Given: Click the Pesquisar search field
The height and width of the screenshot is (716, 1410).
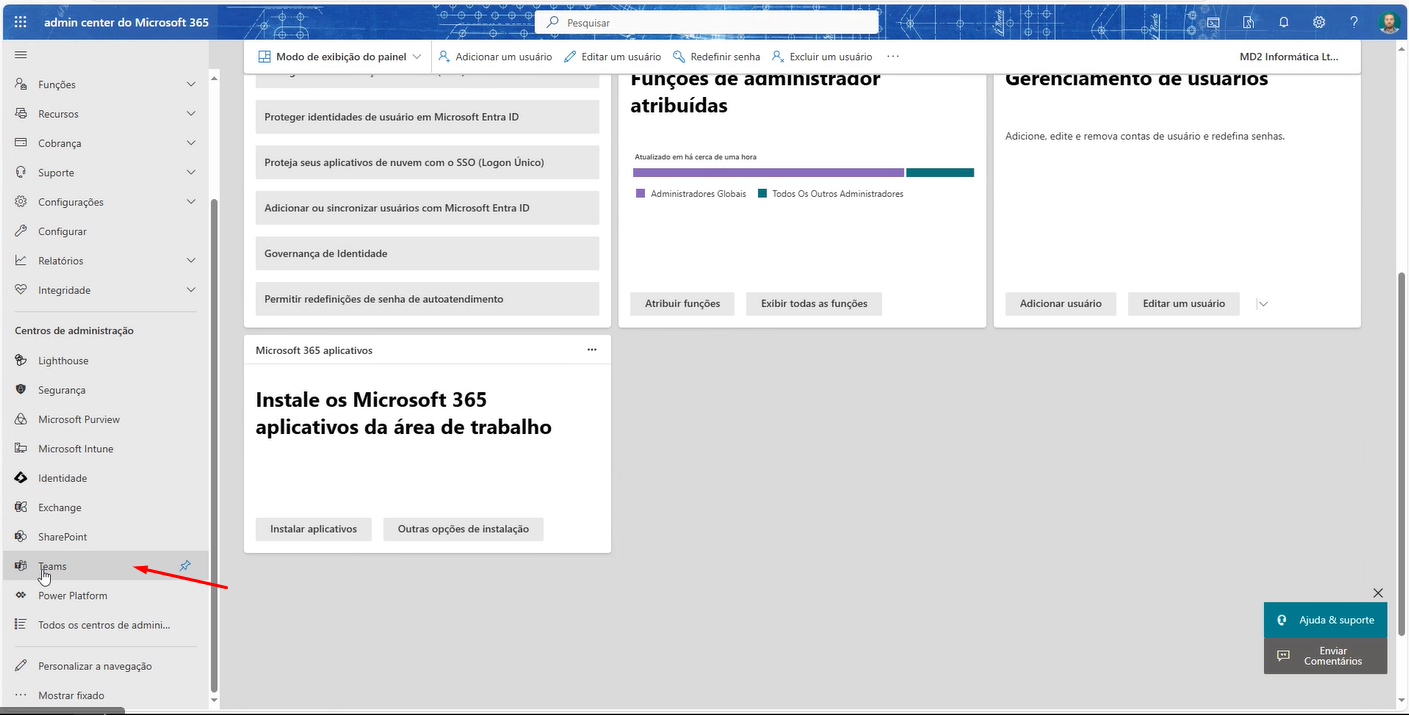Looking at the screenshot, I should (x=707, y=22).
